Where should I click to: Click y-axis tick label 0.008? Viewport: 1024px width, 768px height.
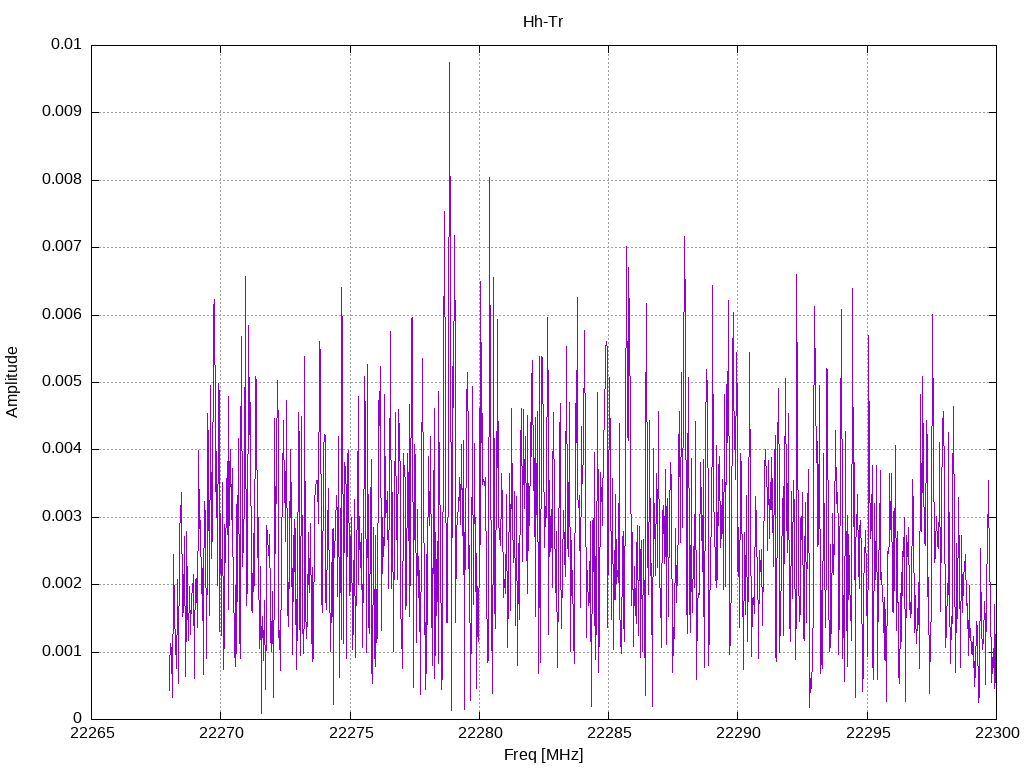coord(62,180)
